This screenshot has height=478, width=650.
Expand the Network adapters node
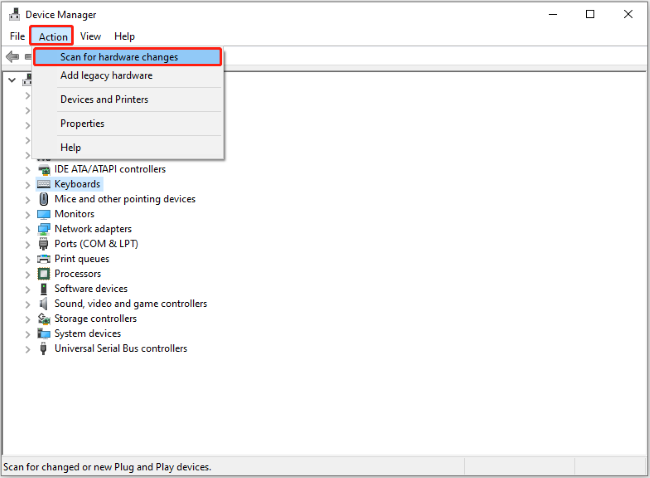[28, 230]
